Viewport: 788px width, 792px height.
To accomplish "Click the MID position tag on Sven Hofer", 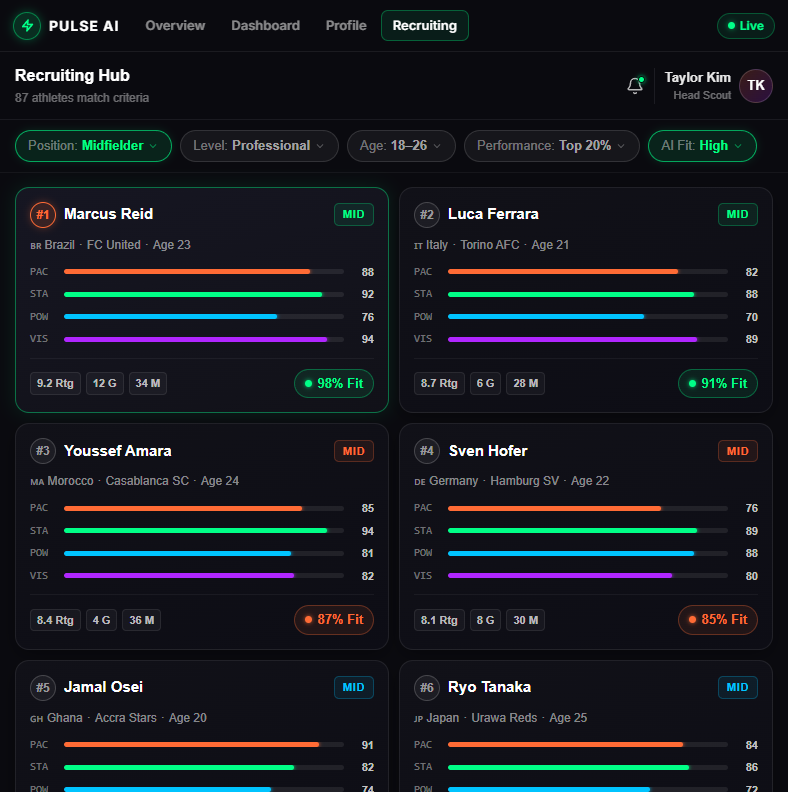I will pos(737,451).
